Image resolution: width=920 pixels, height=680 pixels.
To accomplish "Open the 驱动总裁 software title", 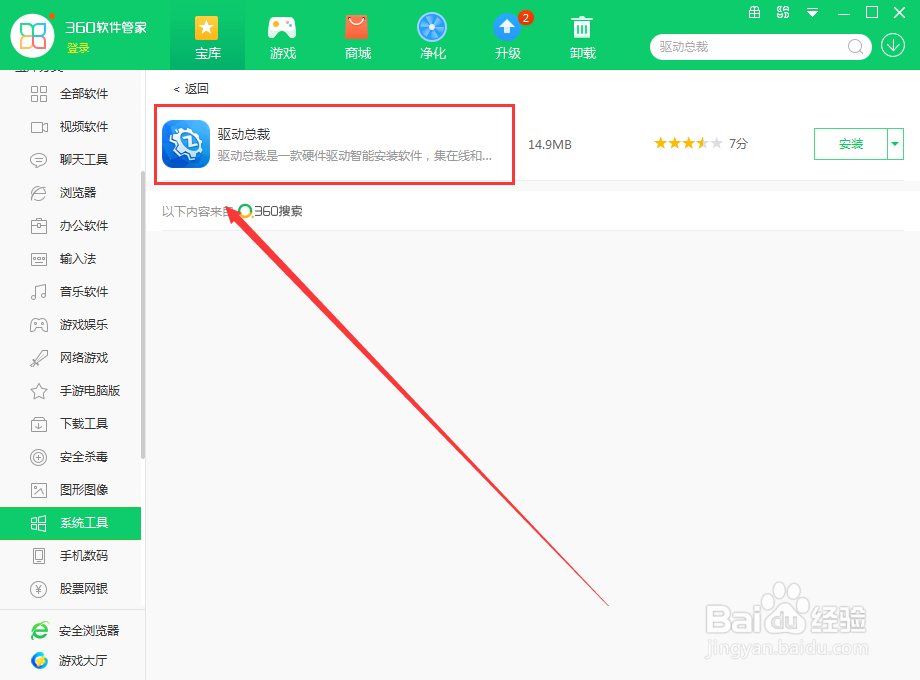I will pos(244,134).
